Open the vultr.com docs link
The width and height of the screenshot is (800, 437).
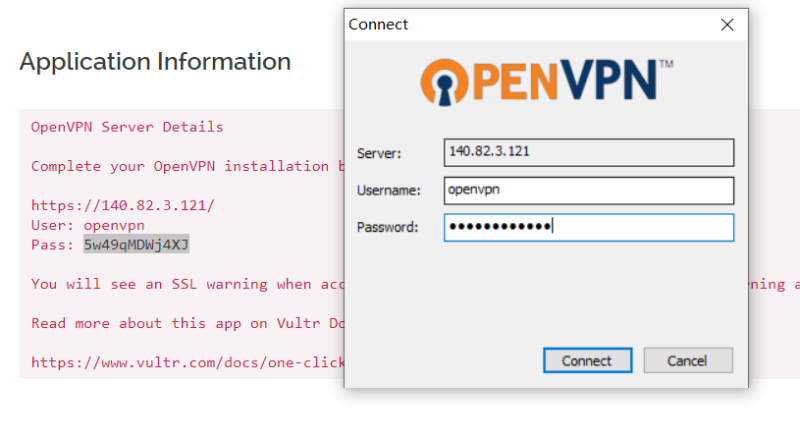(186, 362)
